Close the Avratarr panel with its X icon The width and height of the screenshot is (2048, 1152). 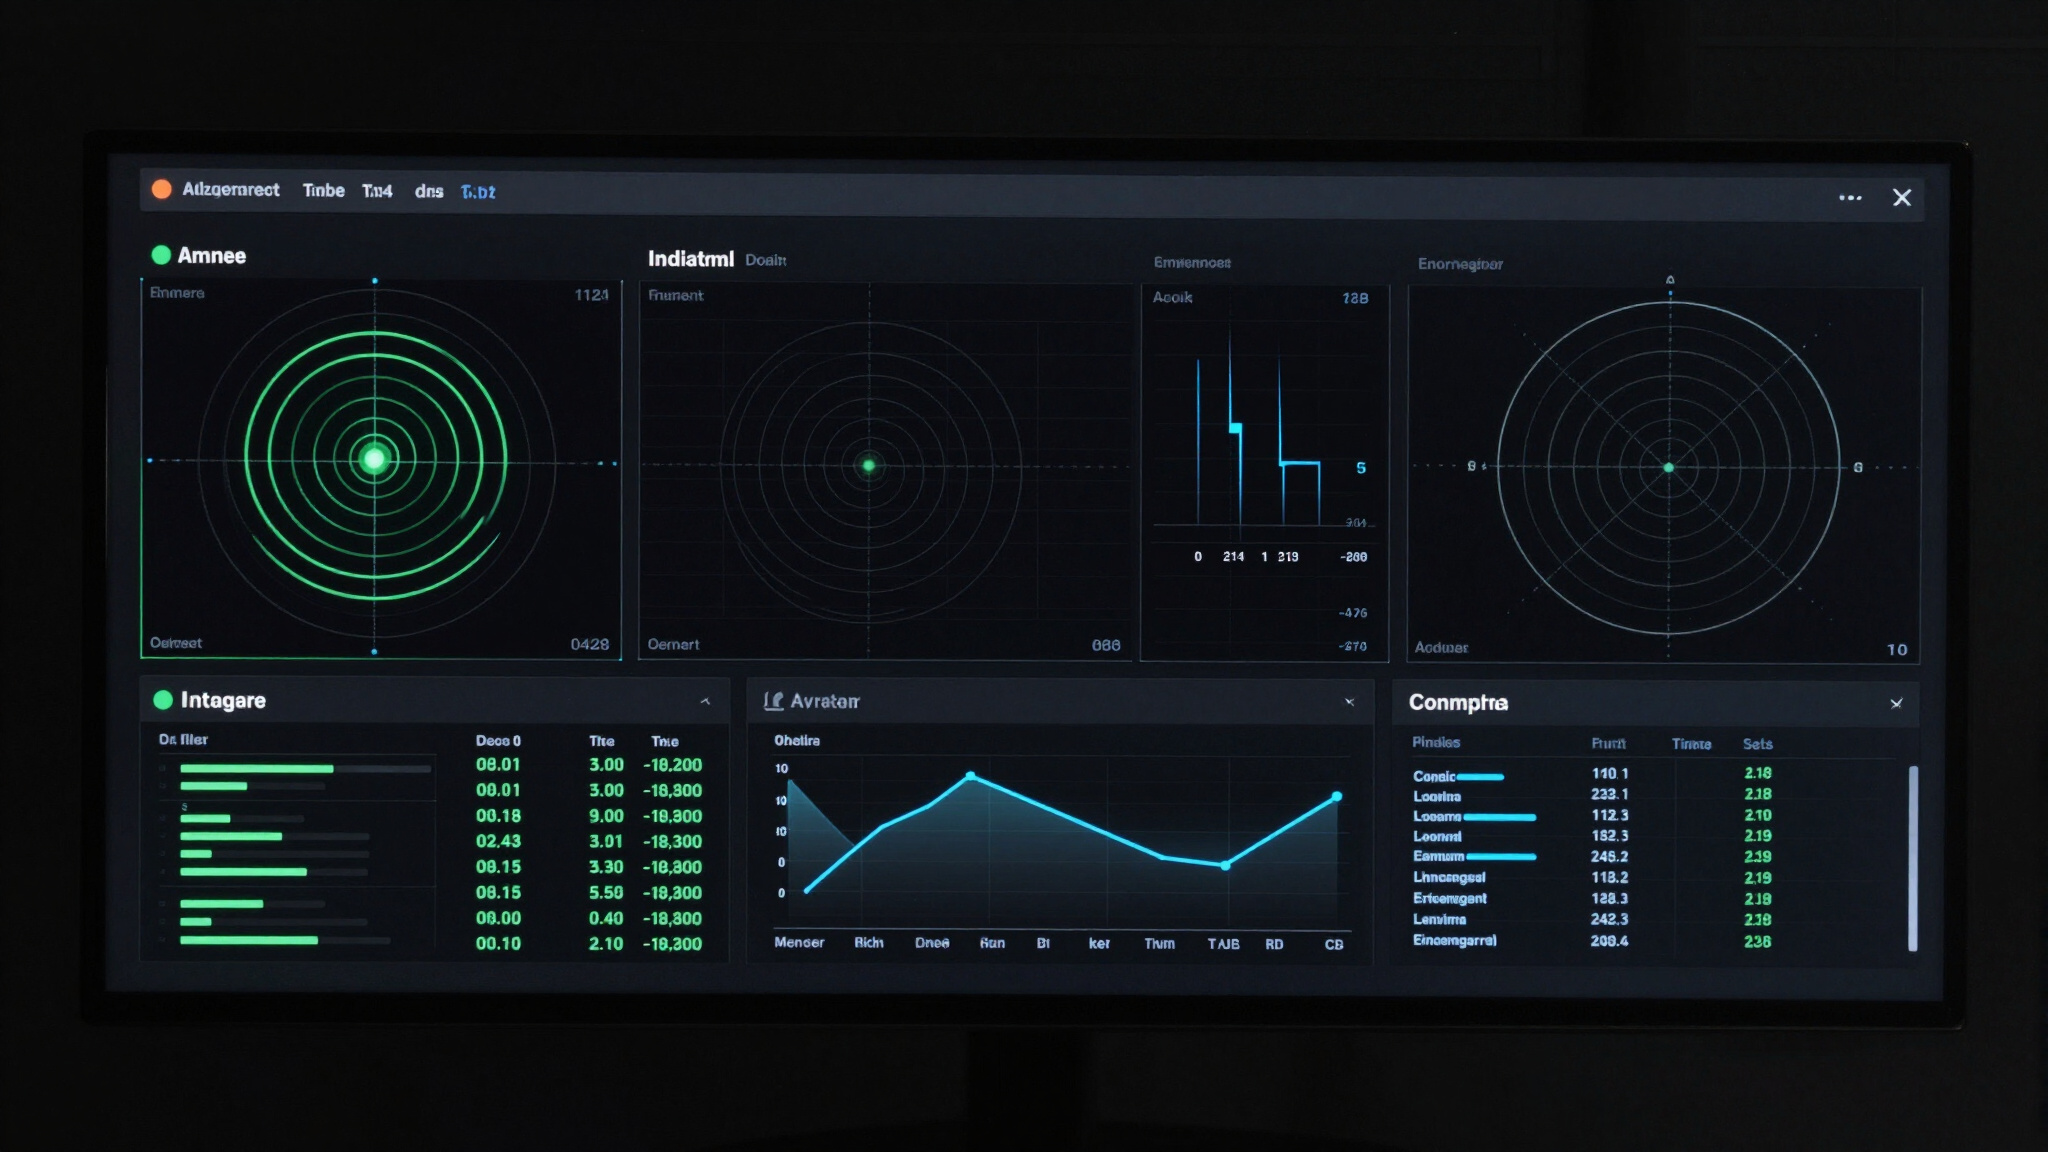click(x=1349, y=702)
